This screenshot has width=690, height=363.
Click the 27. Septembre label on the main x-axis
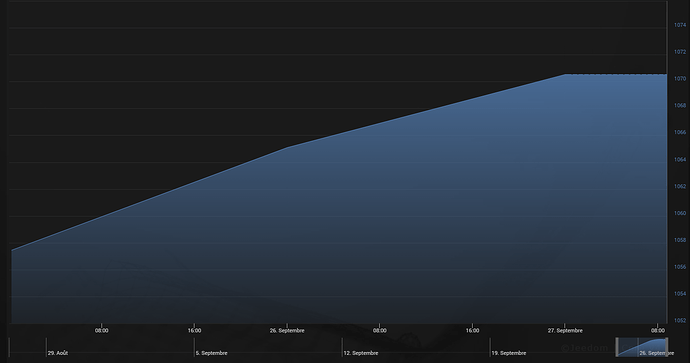tap(565, 330)
